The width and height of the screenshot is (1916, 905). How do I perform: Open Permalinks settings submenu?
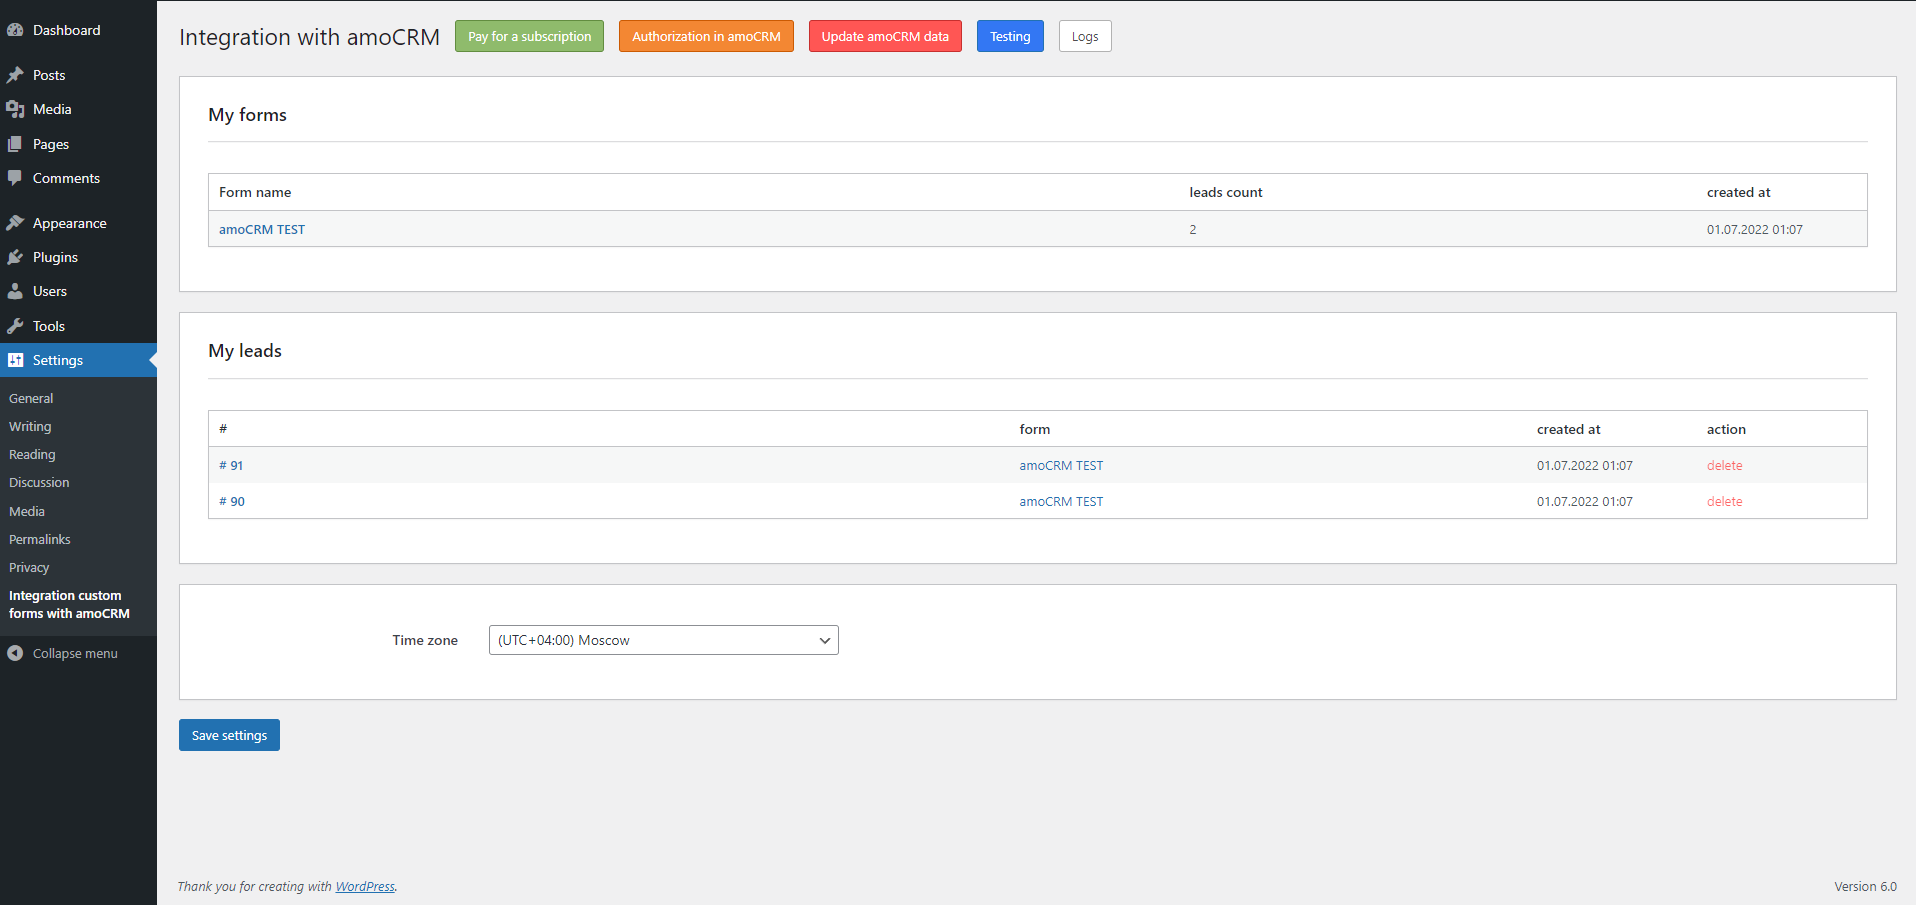40,539
